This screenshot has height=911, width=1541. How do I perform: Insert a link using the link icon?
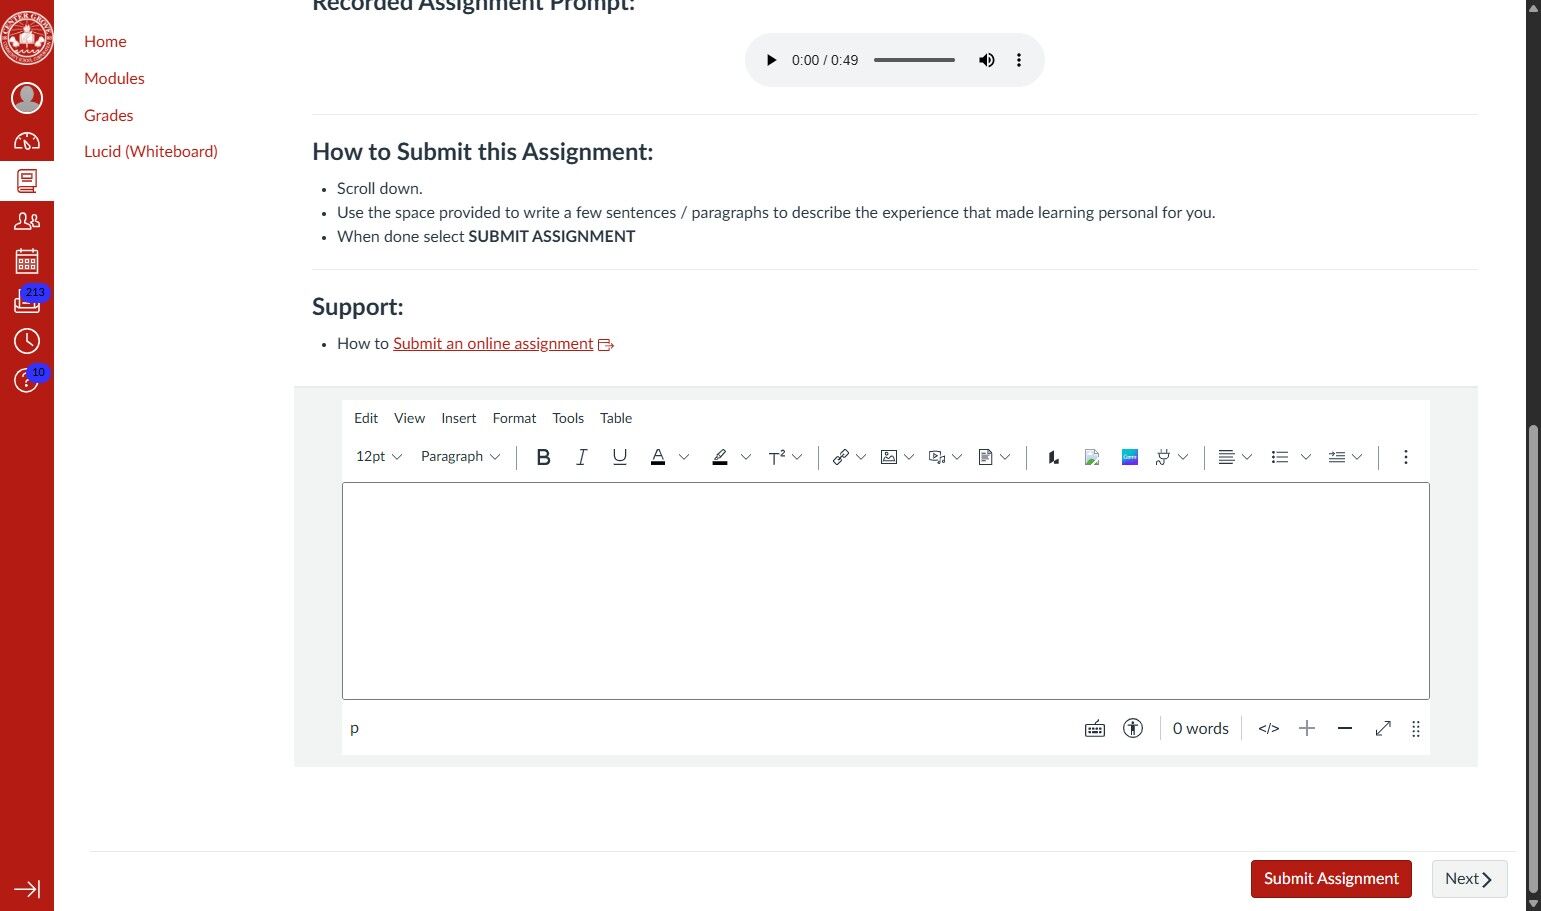(841, 456)
